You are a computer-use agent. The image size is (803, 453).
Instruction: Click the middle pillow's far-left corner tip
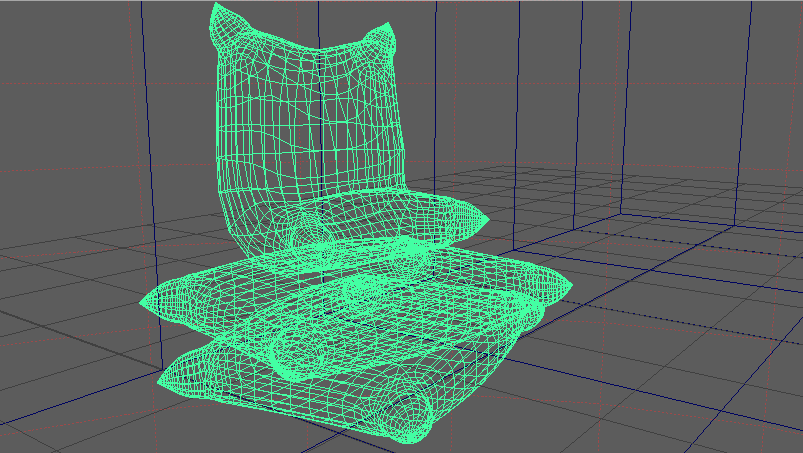[143, 303]
